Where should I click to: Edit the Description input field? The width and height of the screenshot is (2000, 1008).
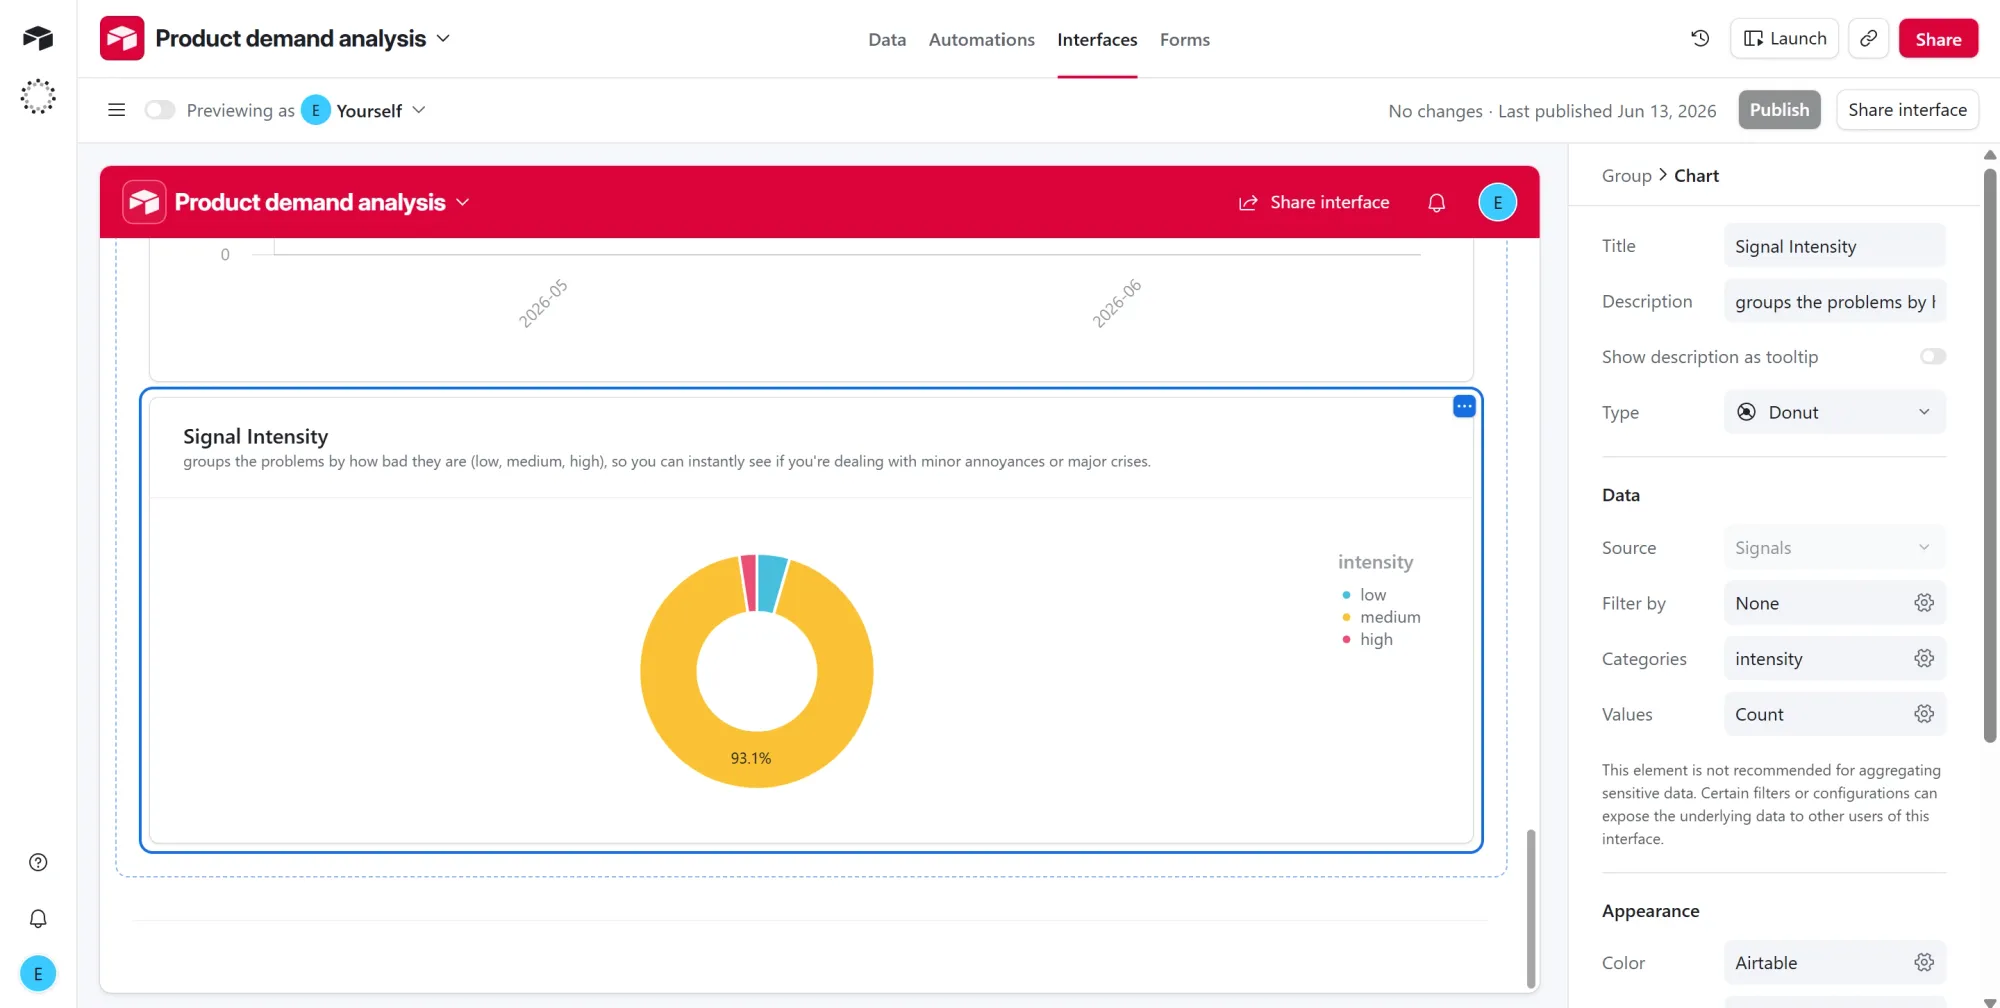[1834, 301]
